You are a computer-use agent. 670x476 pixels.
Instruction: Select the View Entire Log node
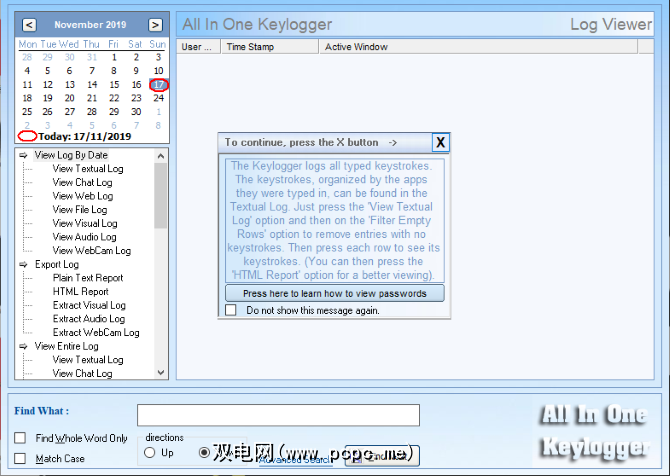(x=67, y=346)
